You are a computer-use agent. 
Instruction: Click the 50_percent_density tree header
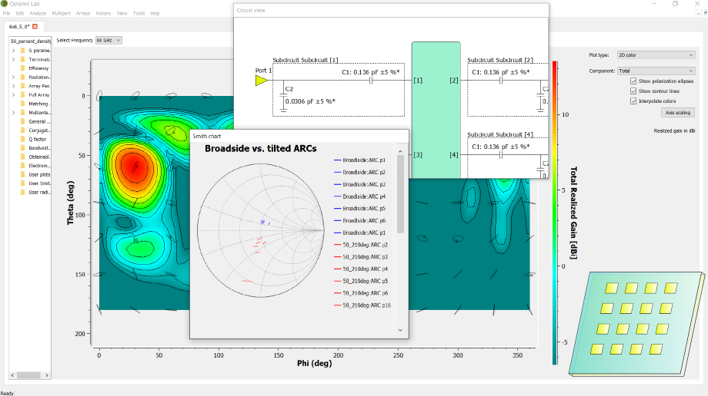[x=30, y=41]
